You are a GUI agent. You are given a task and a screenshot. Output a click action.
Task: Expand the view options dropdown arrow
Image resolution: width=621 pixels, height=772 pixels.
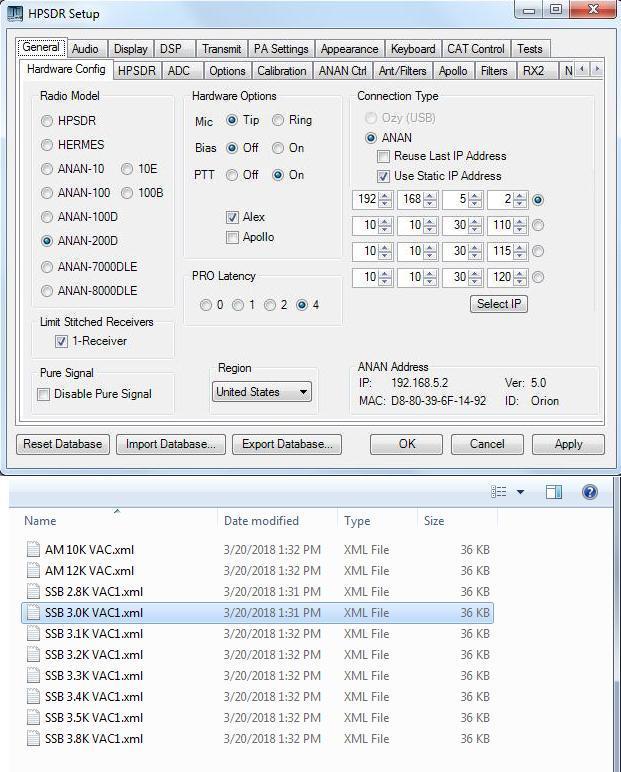click(x=520, y=492)
